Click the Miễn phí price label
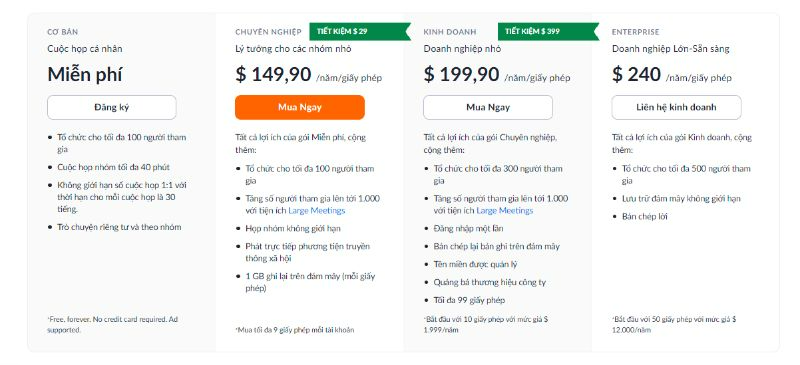 click(x=85, y=75)
